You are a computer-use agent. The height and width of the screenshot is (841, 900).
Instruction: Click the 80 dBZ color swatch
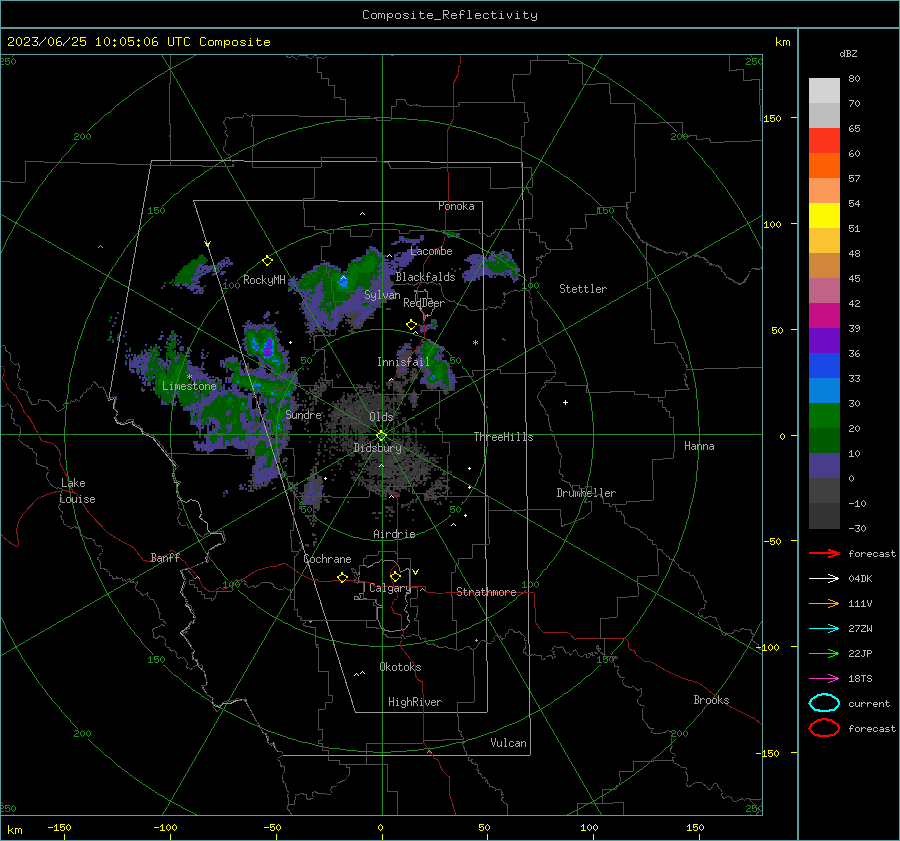pyautogui.click(x=824, y=91)
